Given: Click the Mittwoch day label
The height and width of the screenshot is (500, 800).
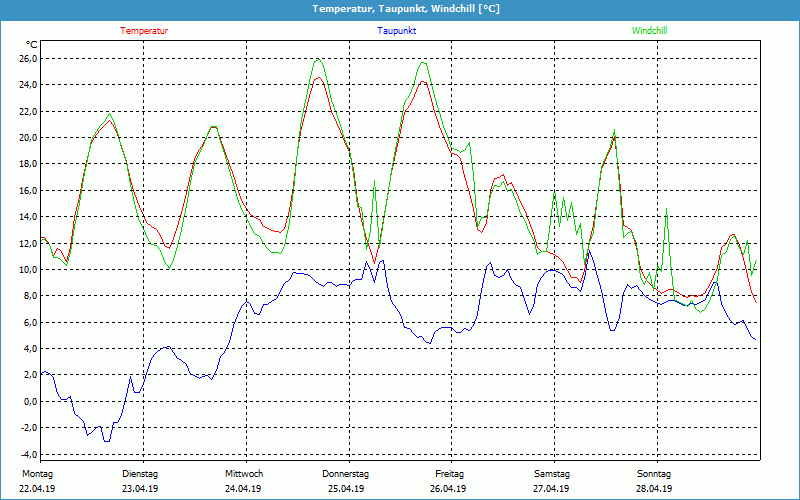Looking at the screenshot, I should 244,474.
